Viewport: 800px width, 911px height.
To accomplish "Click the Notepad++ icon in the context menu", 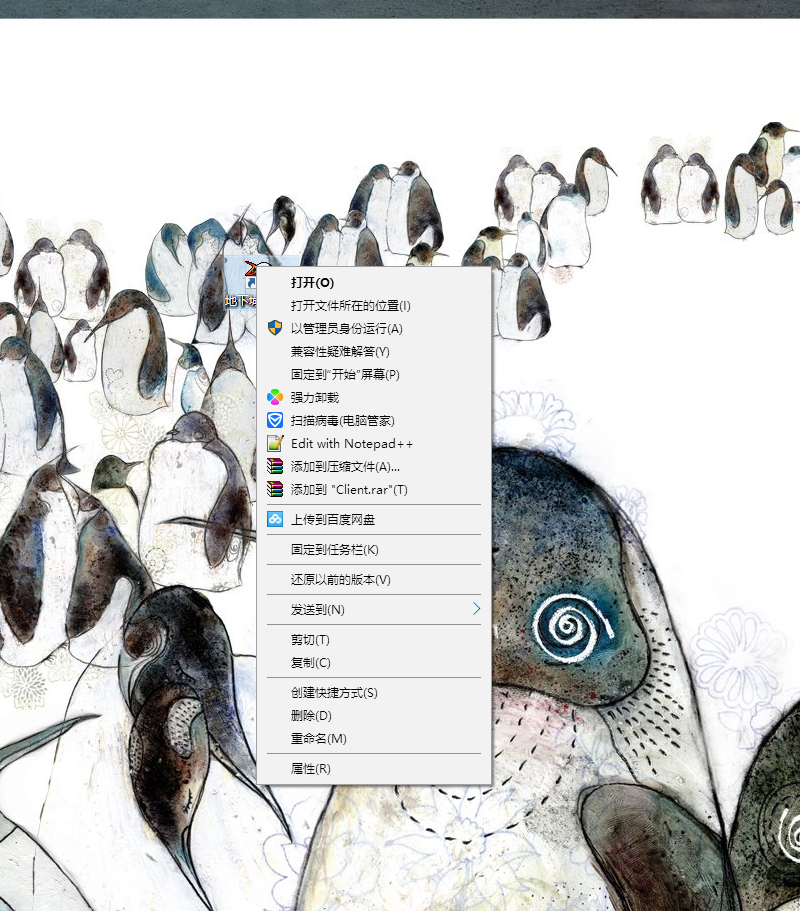I will pyautogui.click(x=275, y=443).
